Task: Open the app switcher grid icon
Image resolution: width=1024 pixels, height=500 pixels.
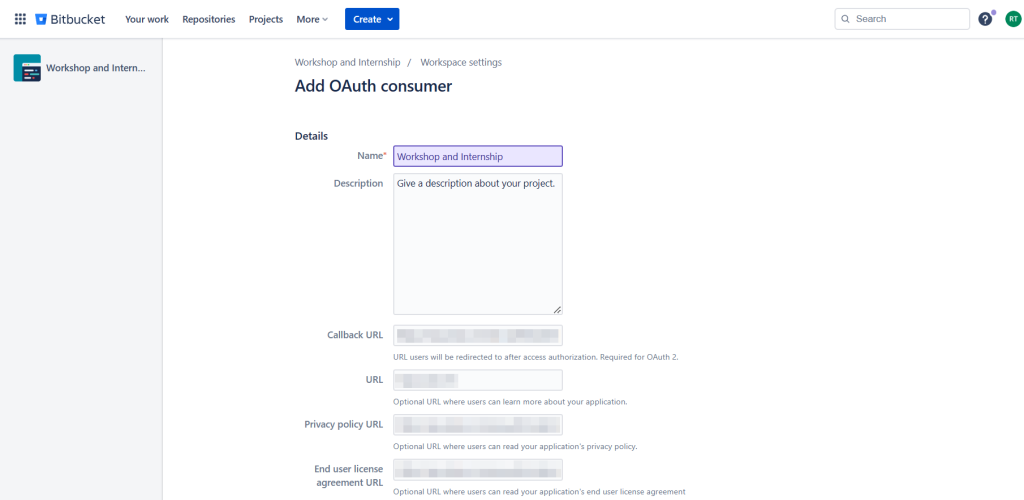Action: 20,19
